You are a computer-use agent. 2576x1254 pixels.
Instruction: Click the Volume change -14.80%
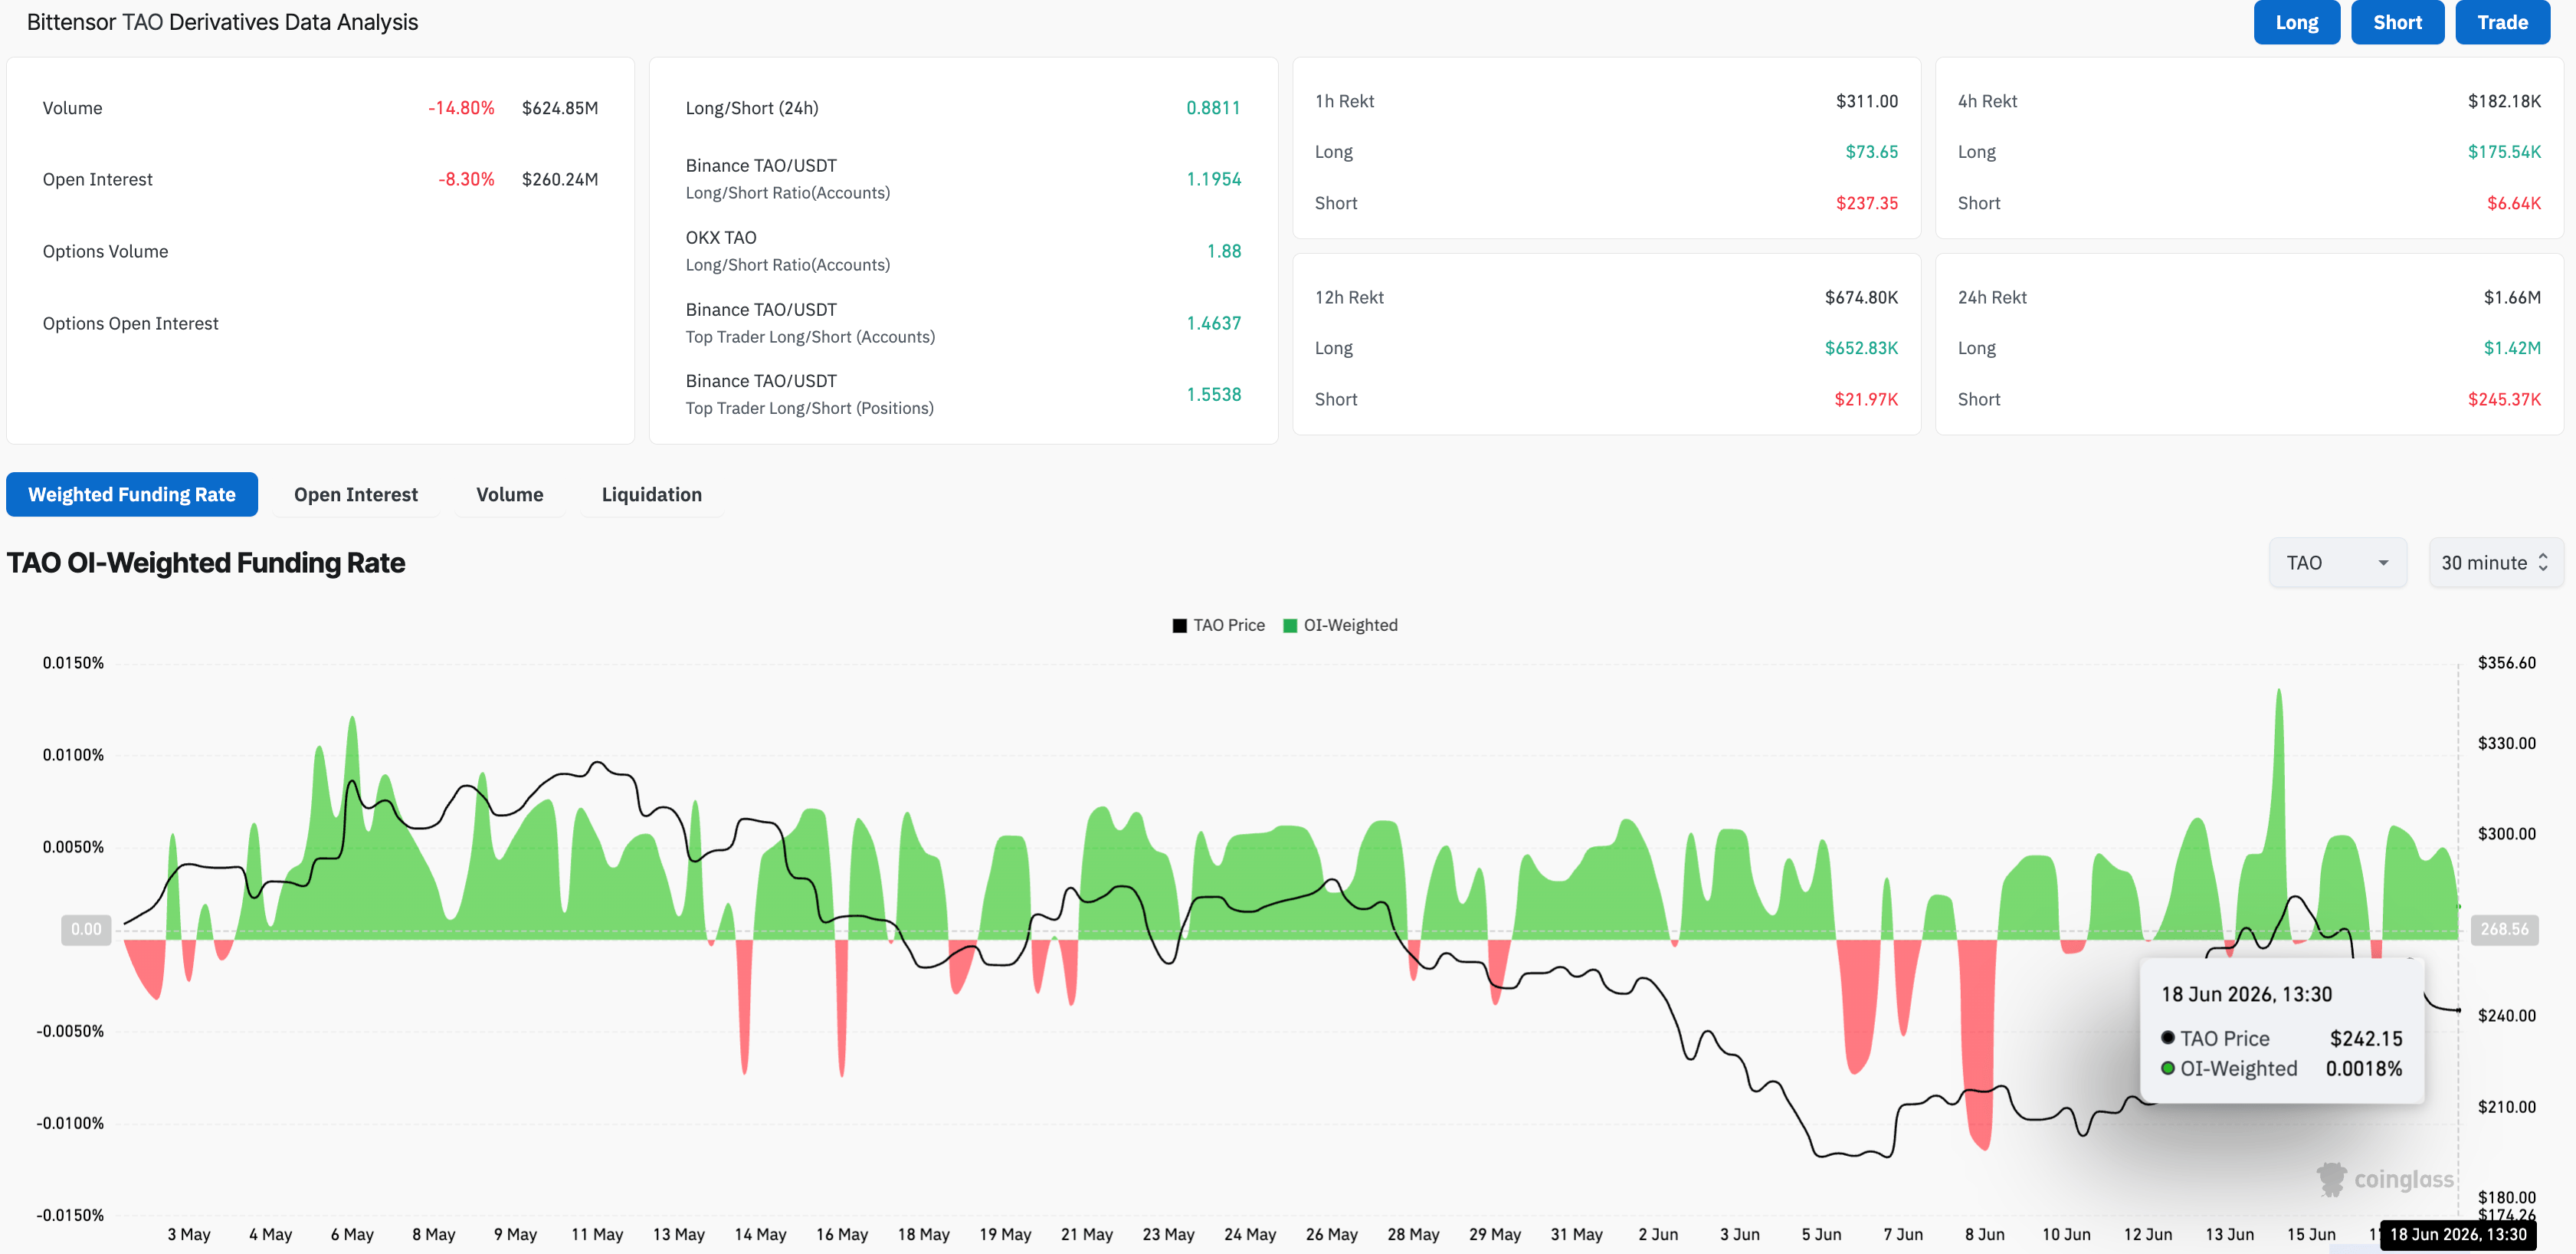pos(461,108)
